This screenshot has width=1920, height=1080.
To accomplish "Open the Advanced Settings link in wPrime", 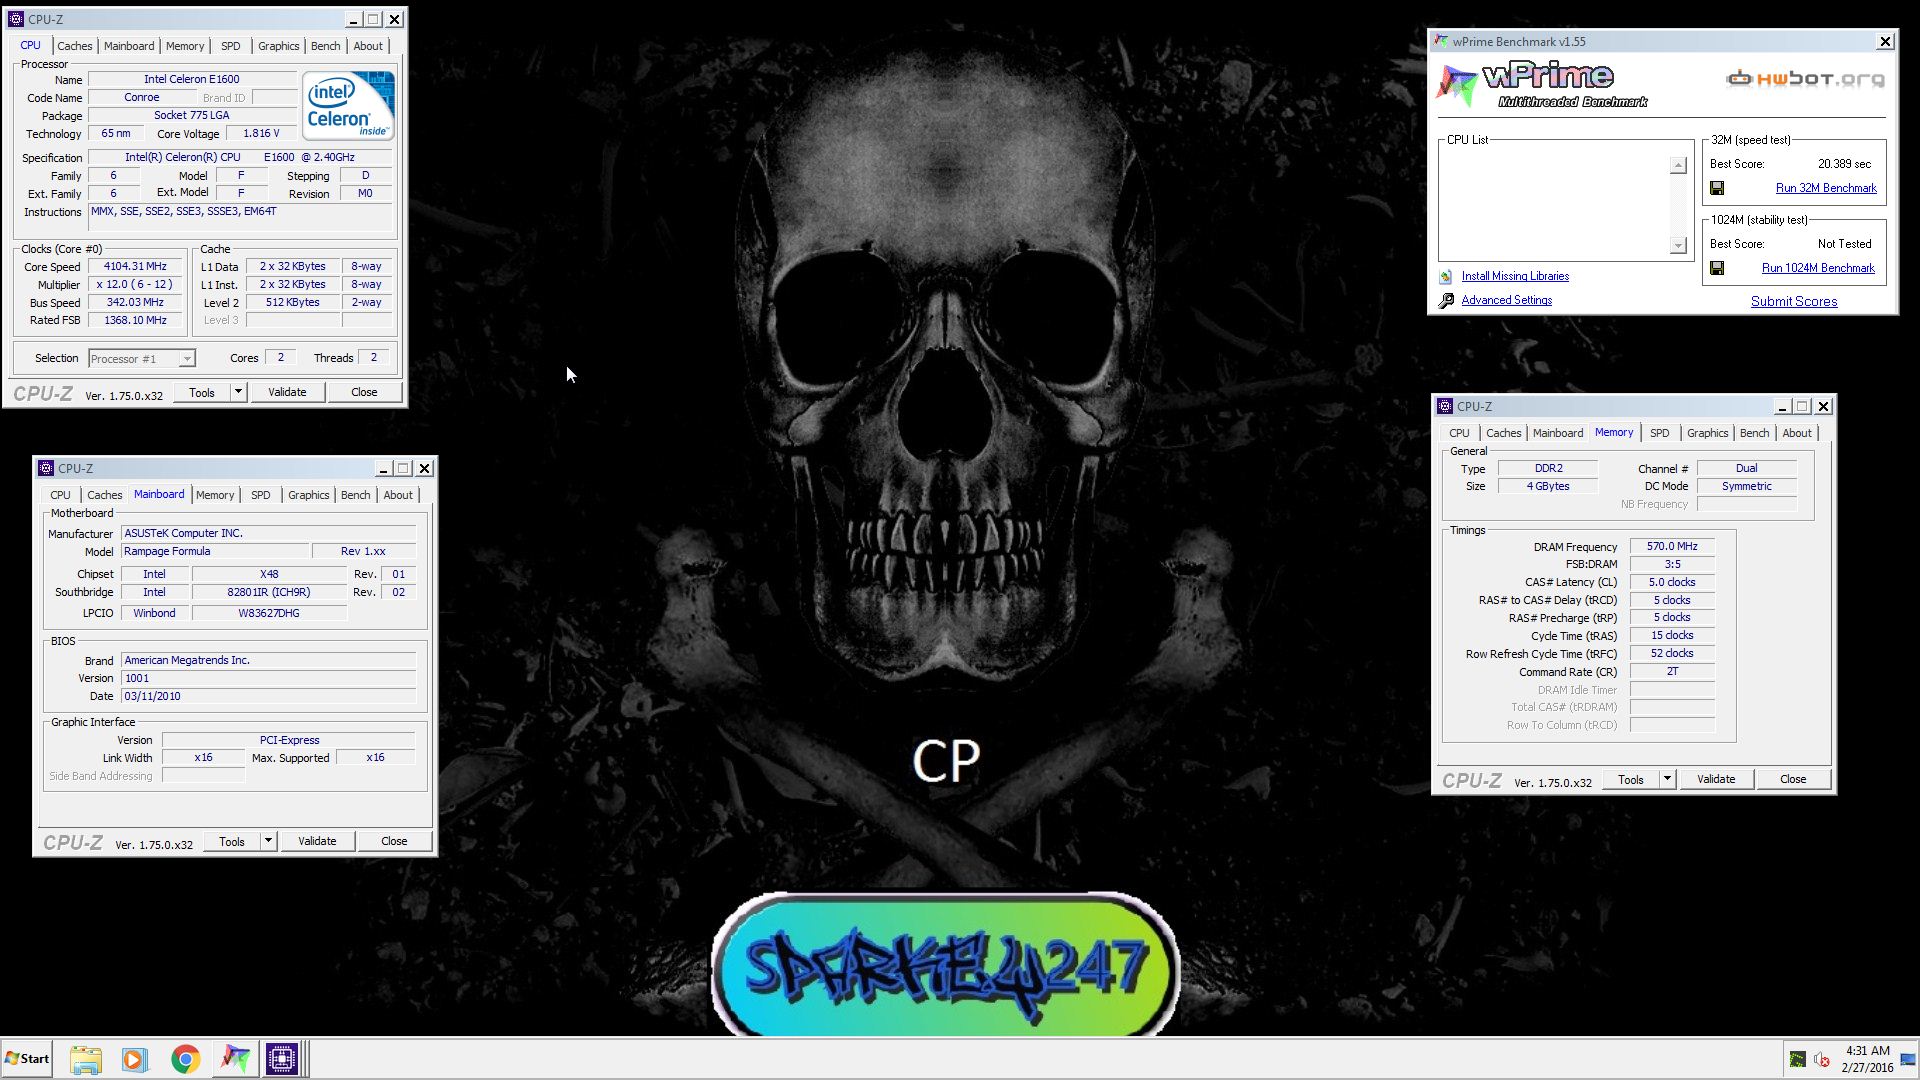I will pos(1507,300).
